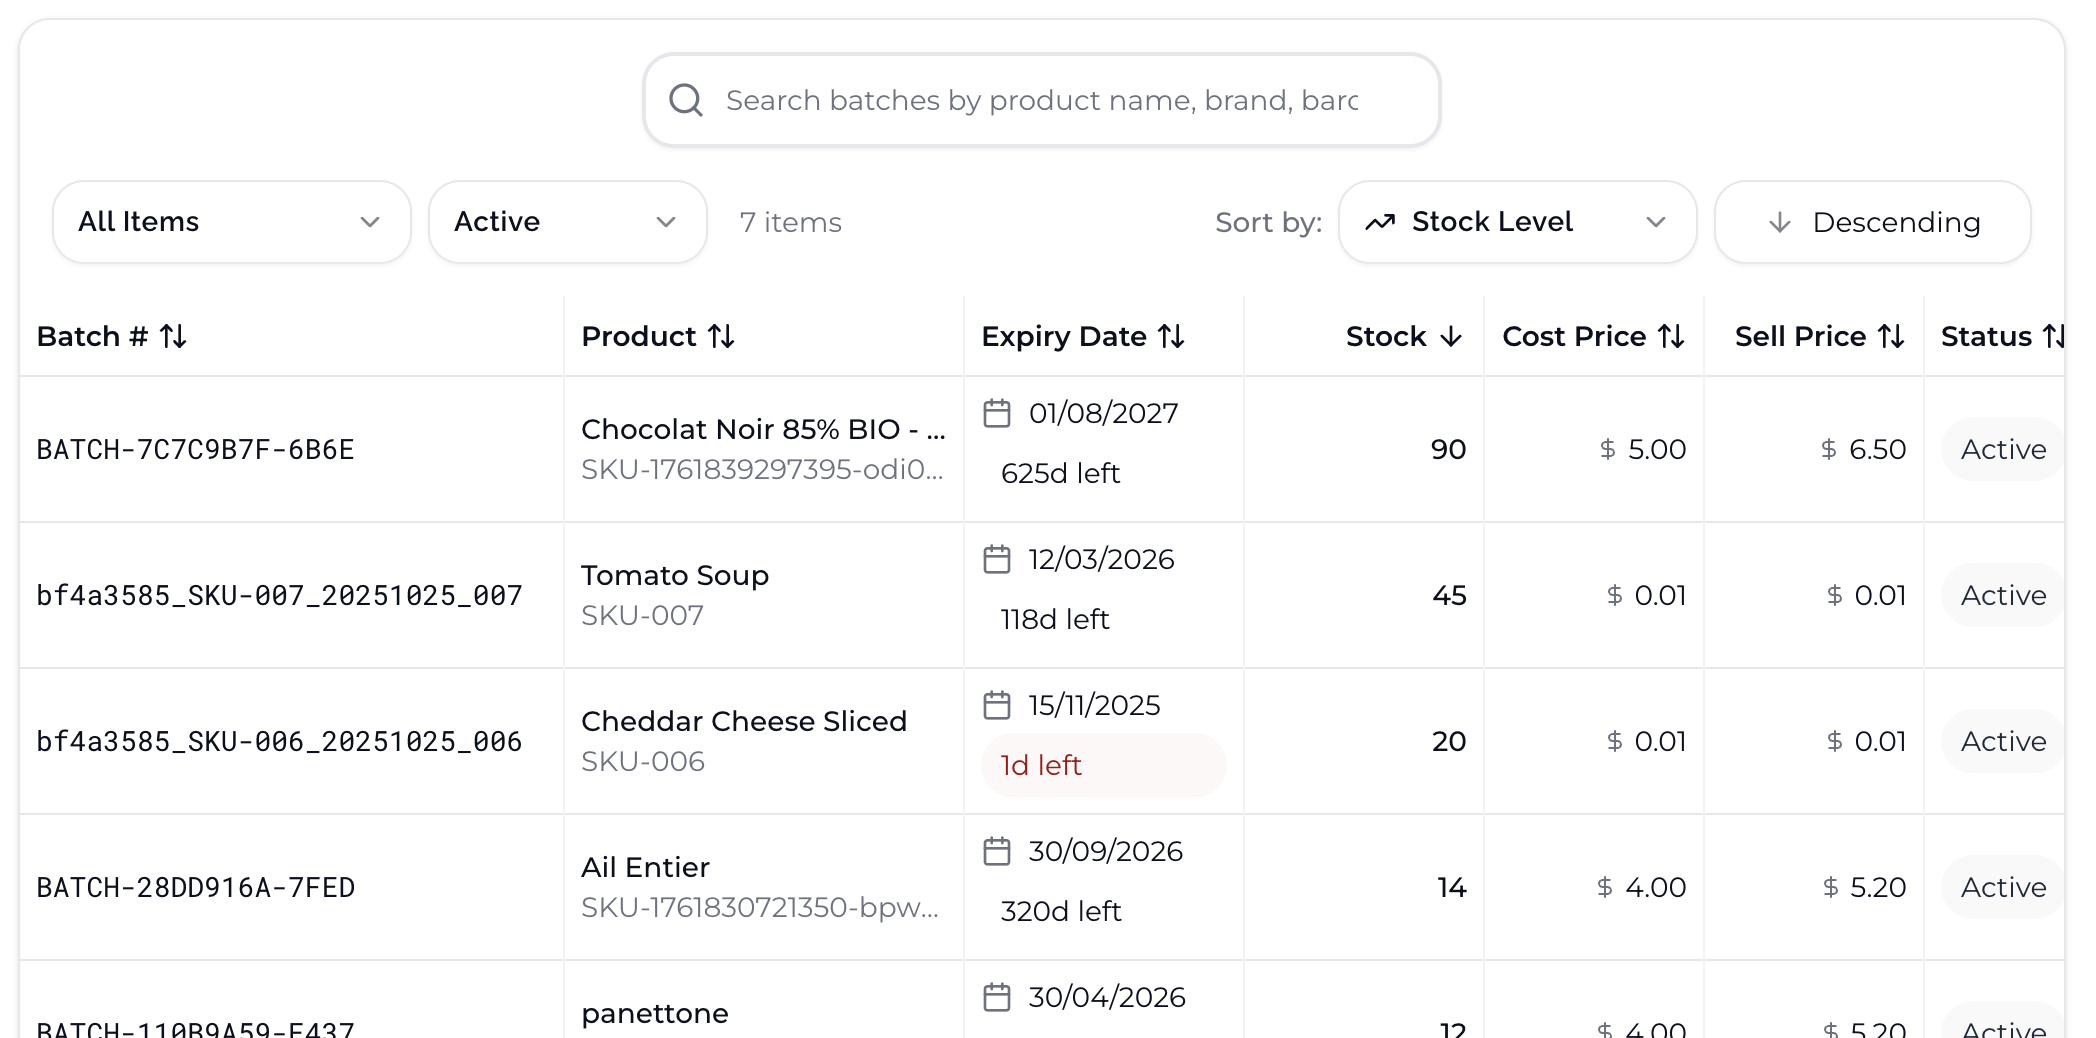This screenshot has width=2096, height=1038.
Task: Click the calendar icon on the Ail Entier row
Action: 997,851
